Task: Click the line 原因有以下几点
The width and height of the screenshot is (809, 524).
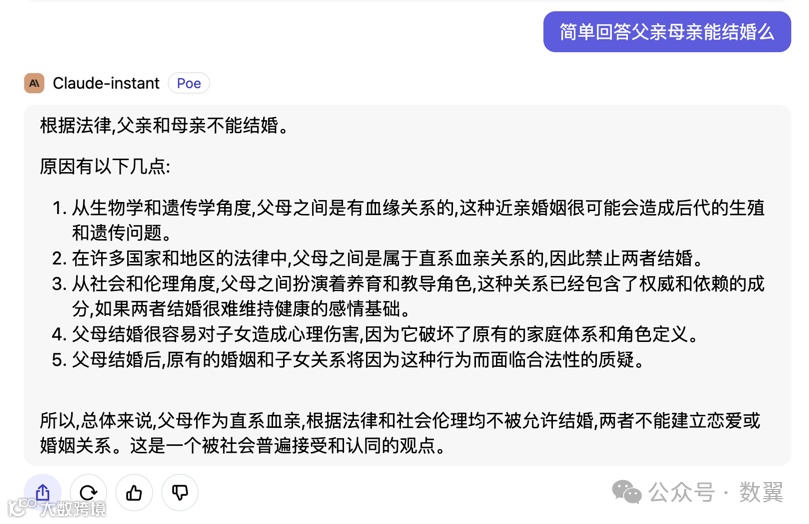Action: [105, 166]
